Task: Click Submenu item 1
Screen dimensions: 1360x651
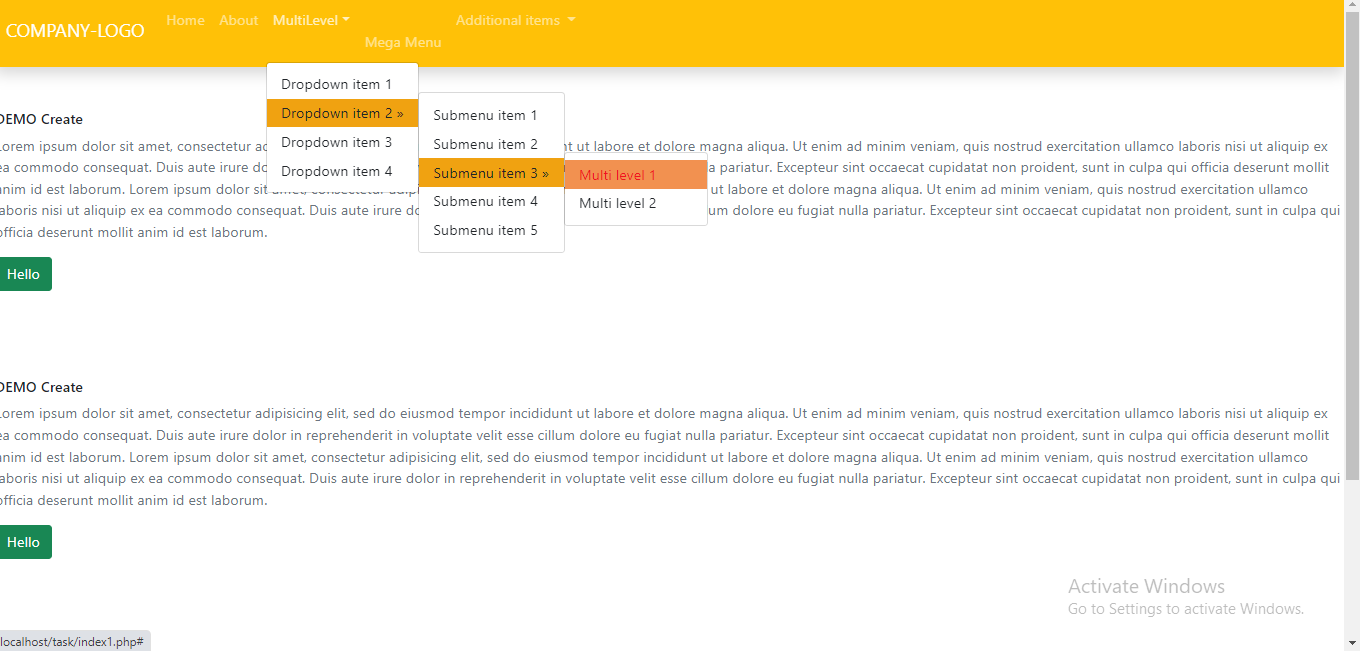Action: point(486,115)
